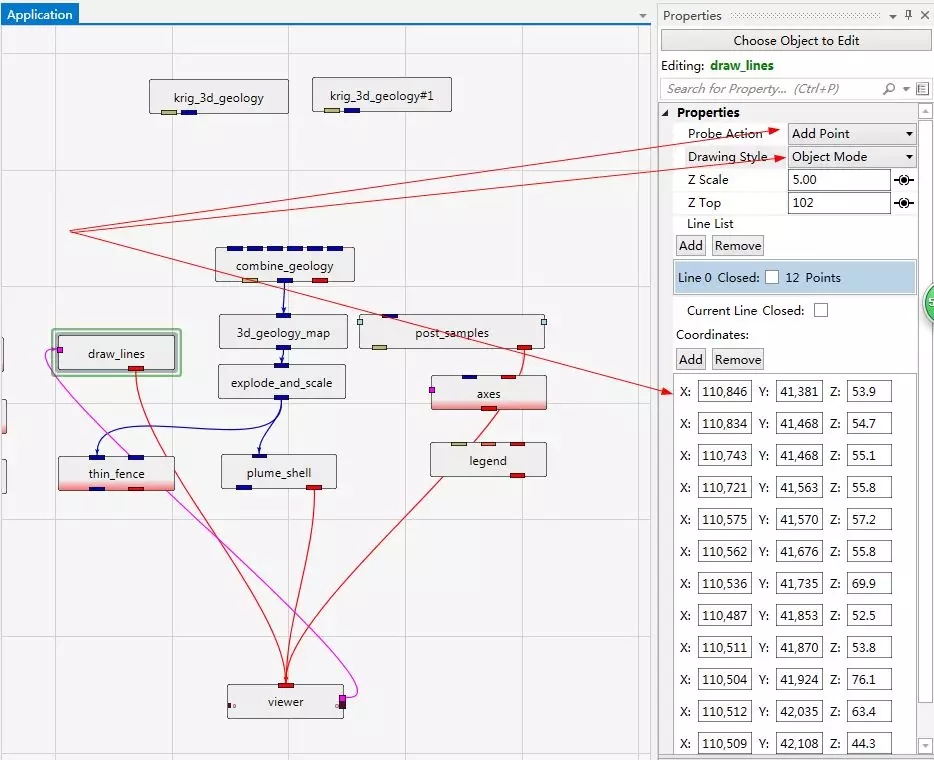The width and height of the screenshot is (934, 760).
Task: Click Remove under Coordinates
Action: pos(738,359)
